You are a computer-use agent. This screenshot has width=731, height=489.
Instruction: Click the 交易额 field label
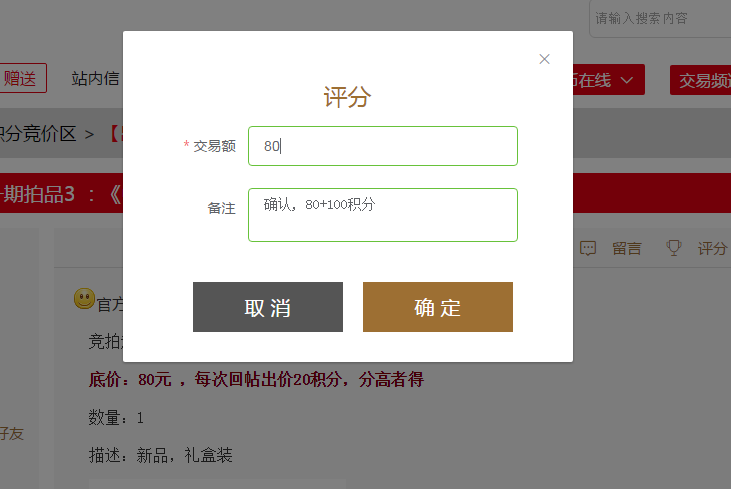[214, 146]
